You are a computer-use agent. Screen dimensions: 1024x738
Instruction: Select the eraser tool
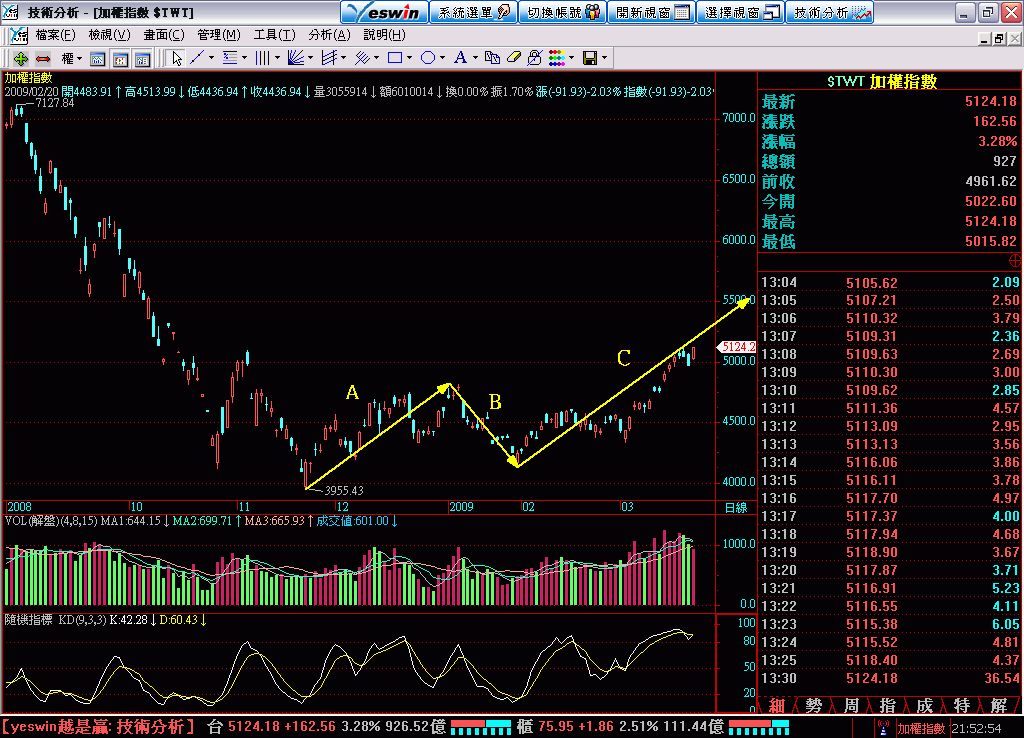(x=514, y=58)
